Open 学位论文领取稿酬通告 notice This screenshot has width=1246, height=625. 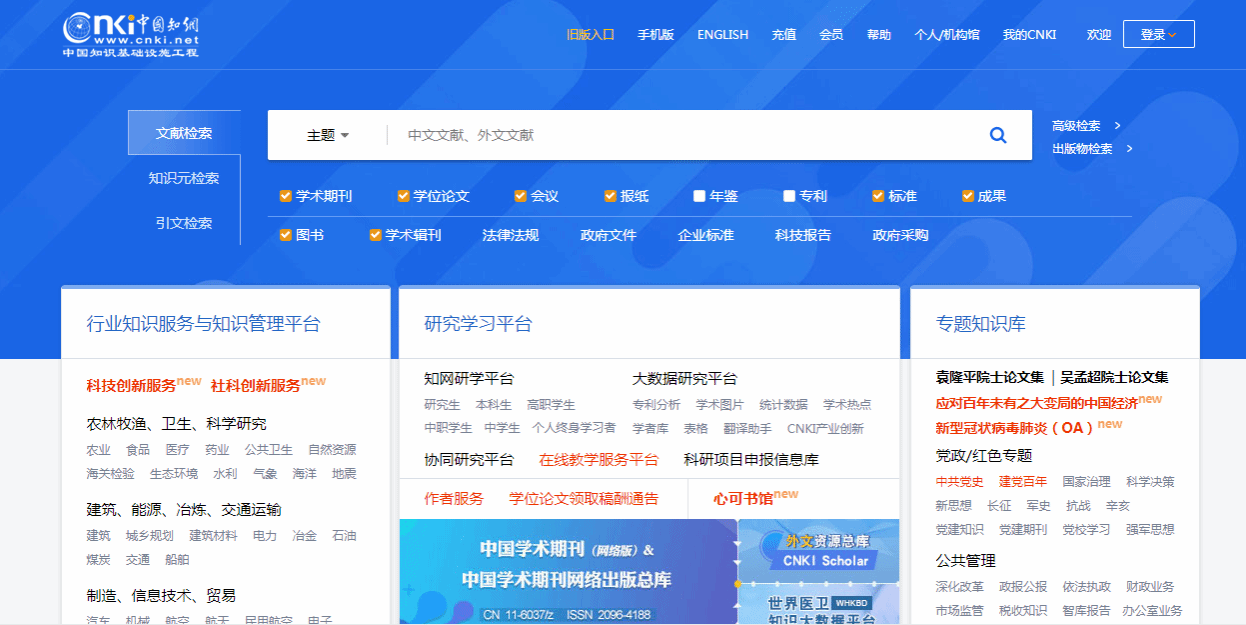tap(584, 499)
